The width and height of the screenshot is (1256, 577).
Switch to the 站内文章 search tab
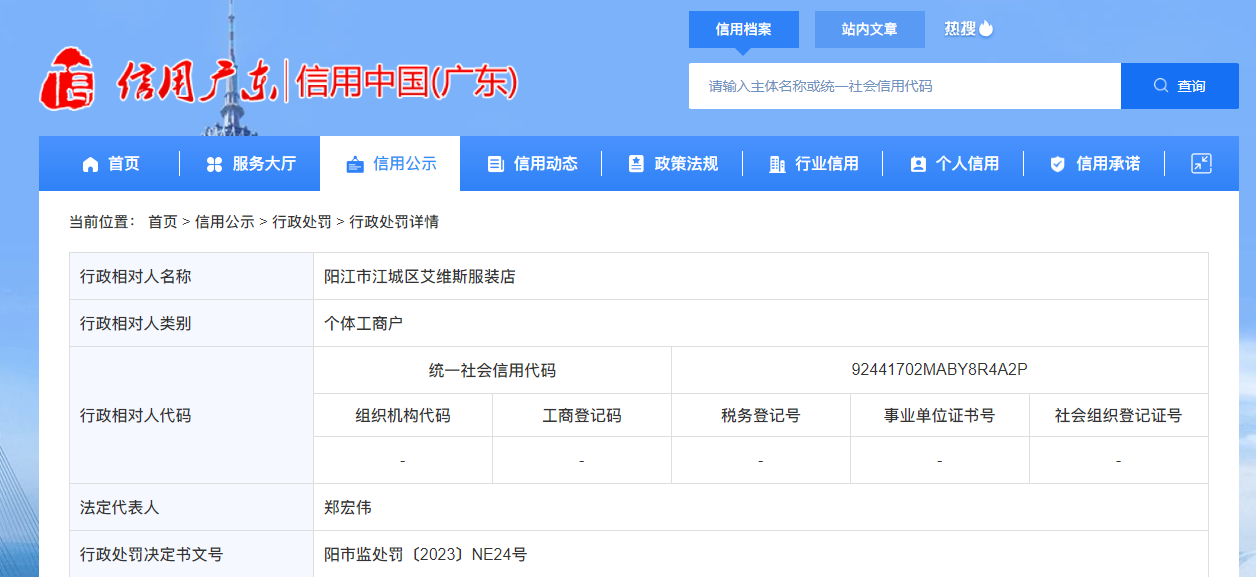[x=869, y=30]
